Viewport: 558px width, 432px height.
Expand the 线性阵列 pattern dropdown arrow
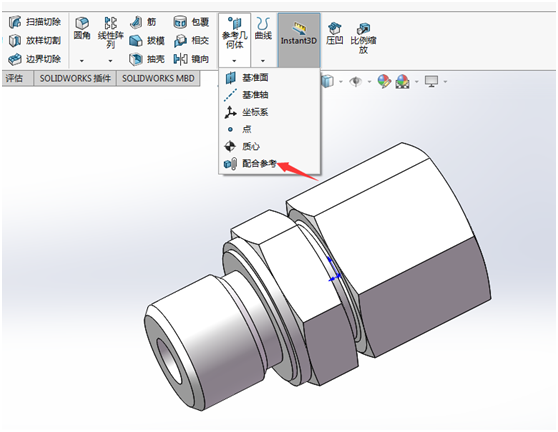click(110, 61)
